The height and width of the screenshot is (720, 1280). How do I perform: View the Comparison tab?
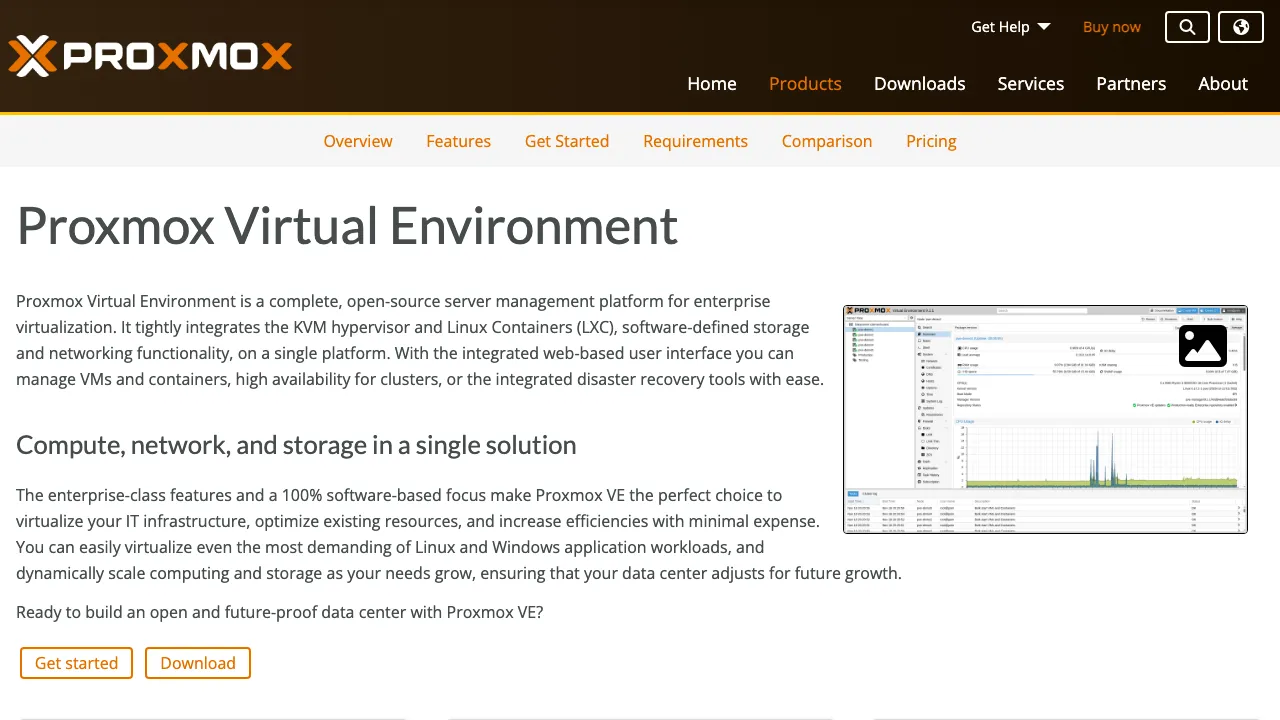tap(827, 141)
